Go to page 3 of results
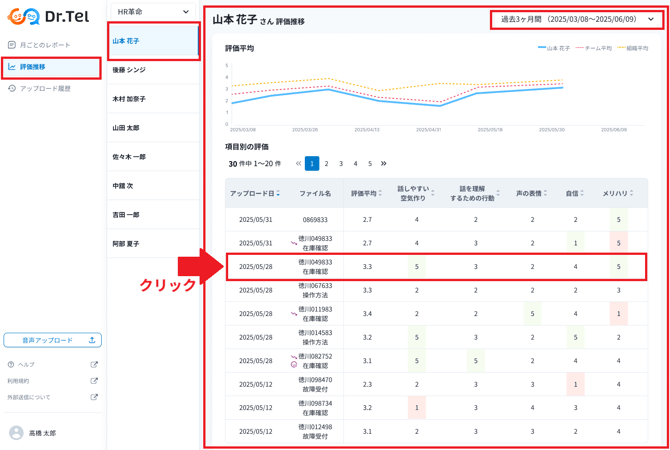The height and width of the screenshot is (450, 670). tap(341, 164)
